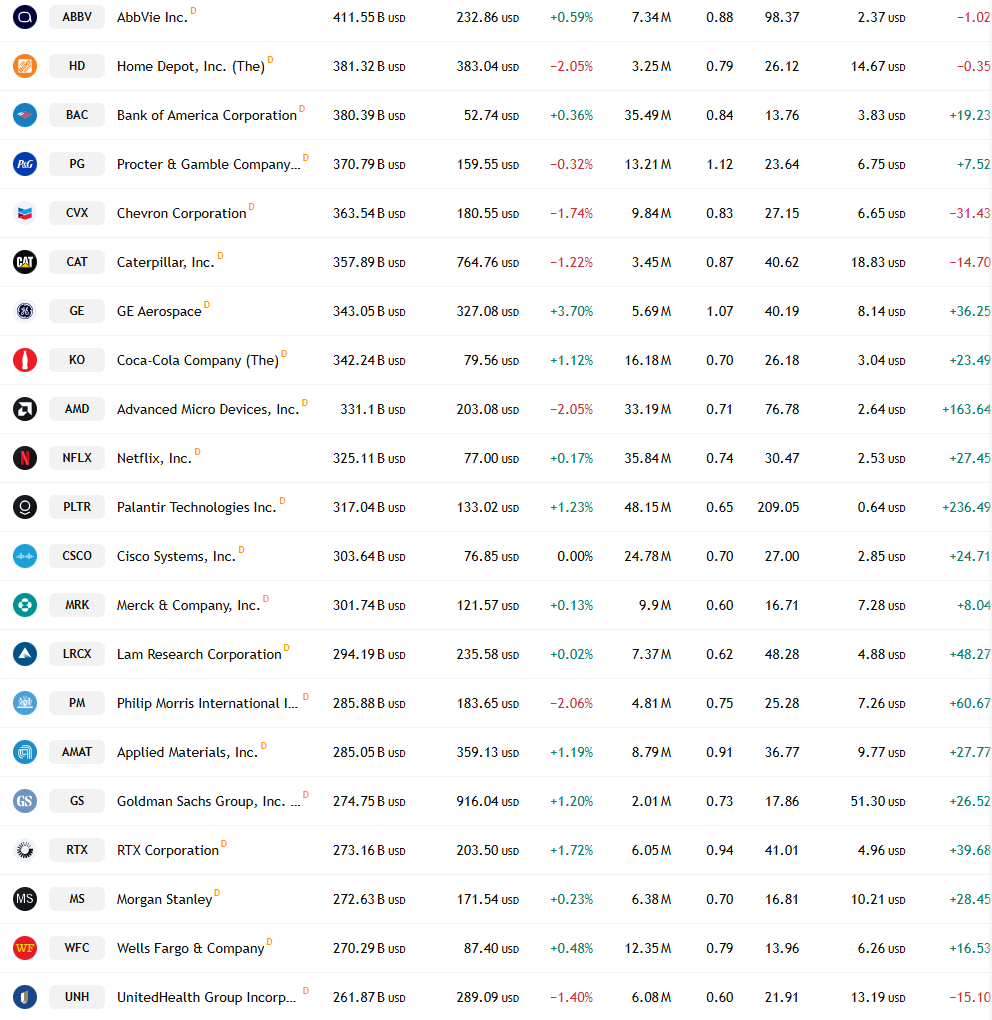Image resolution: width=992 pixels, height=1020 pixels.
Task: Click Lam Research EPS 4.88 USD
Action: click(881, 654)
